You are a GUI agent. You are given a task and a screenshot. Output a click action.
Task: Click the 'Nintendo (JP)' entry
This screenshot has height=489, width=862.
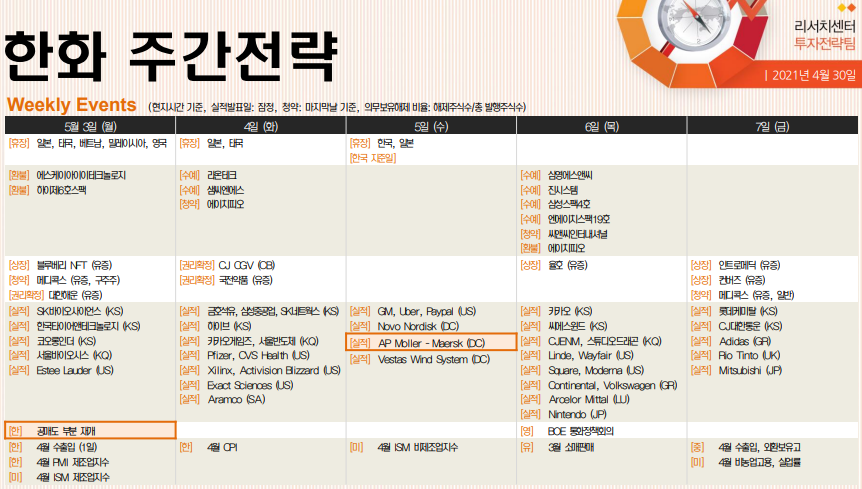click(577, 414)
